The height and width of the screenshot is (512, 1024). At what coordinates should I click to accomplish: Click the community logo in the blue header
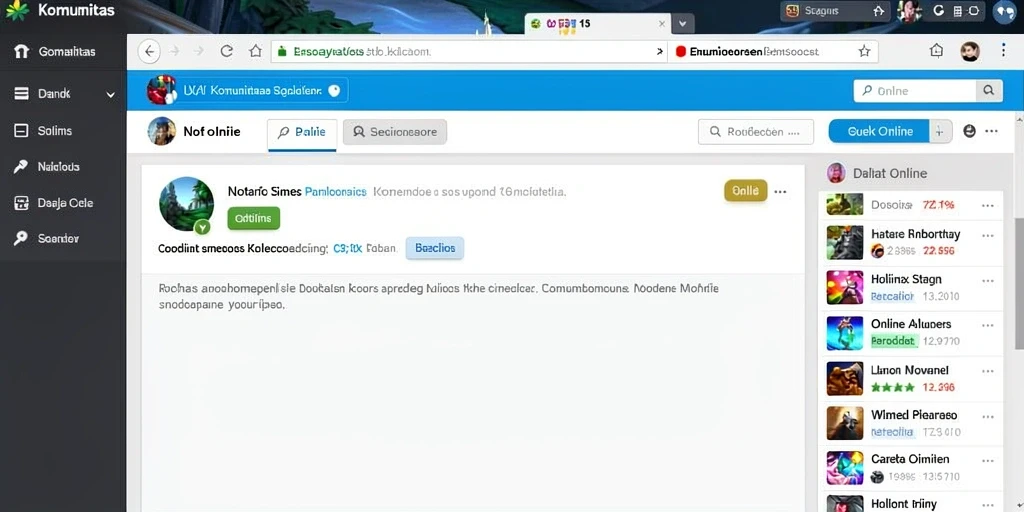(161, 90)
